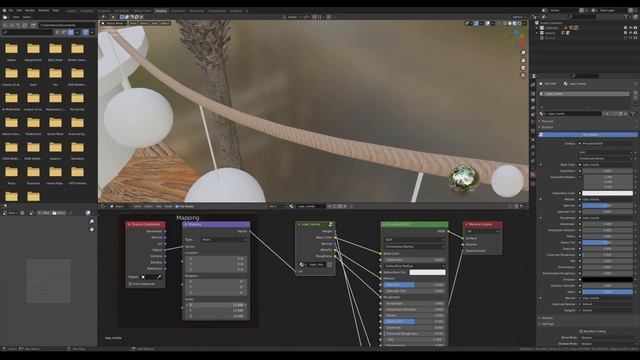Click Alpha slider in material properties
The height and width of the screenshot is (360, 640).
point(607,292)
